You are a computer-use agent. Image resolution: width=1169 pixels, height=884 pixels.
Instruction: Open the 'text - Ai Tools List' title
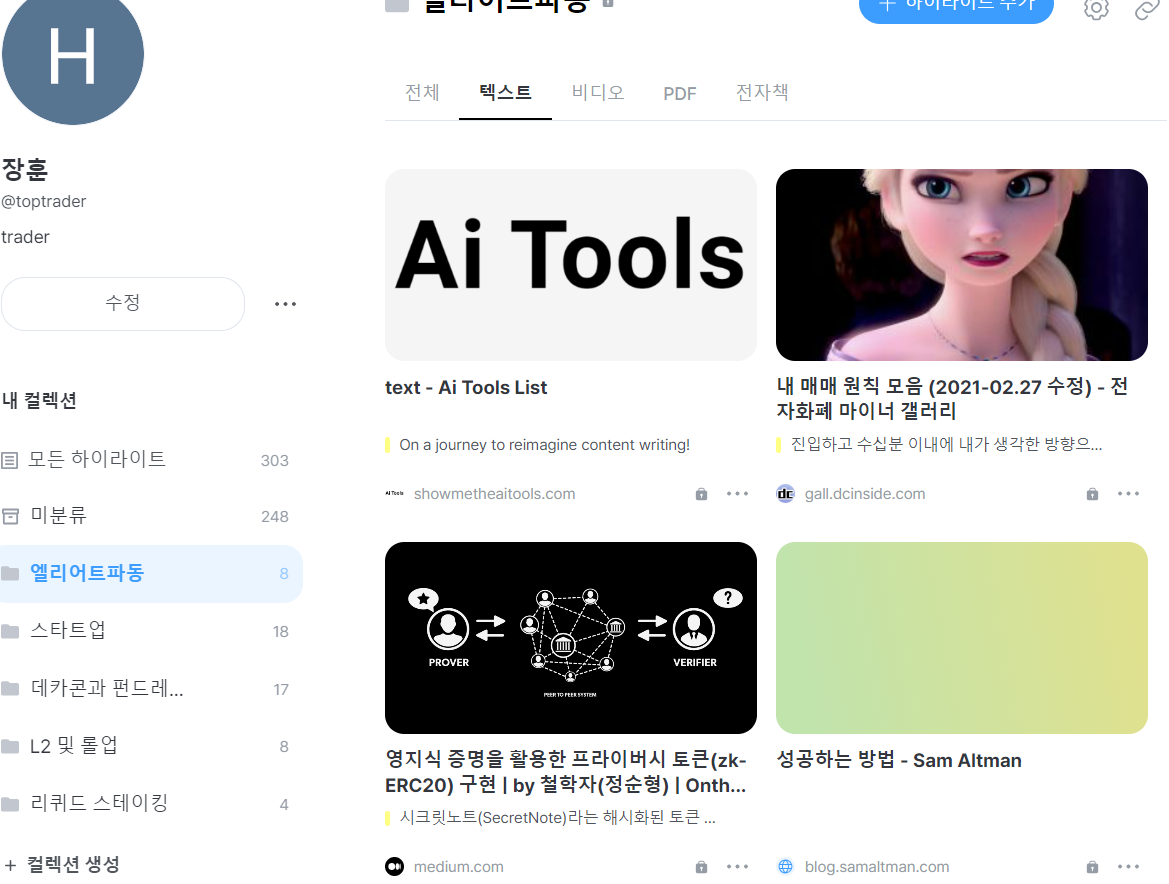point(466,388)
